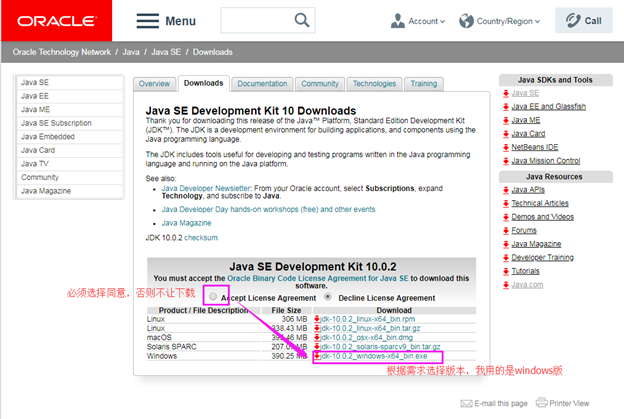
Task: Click the Java SE breadcrumb link
Action: point(166,52)
